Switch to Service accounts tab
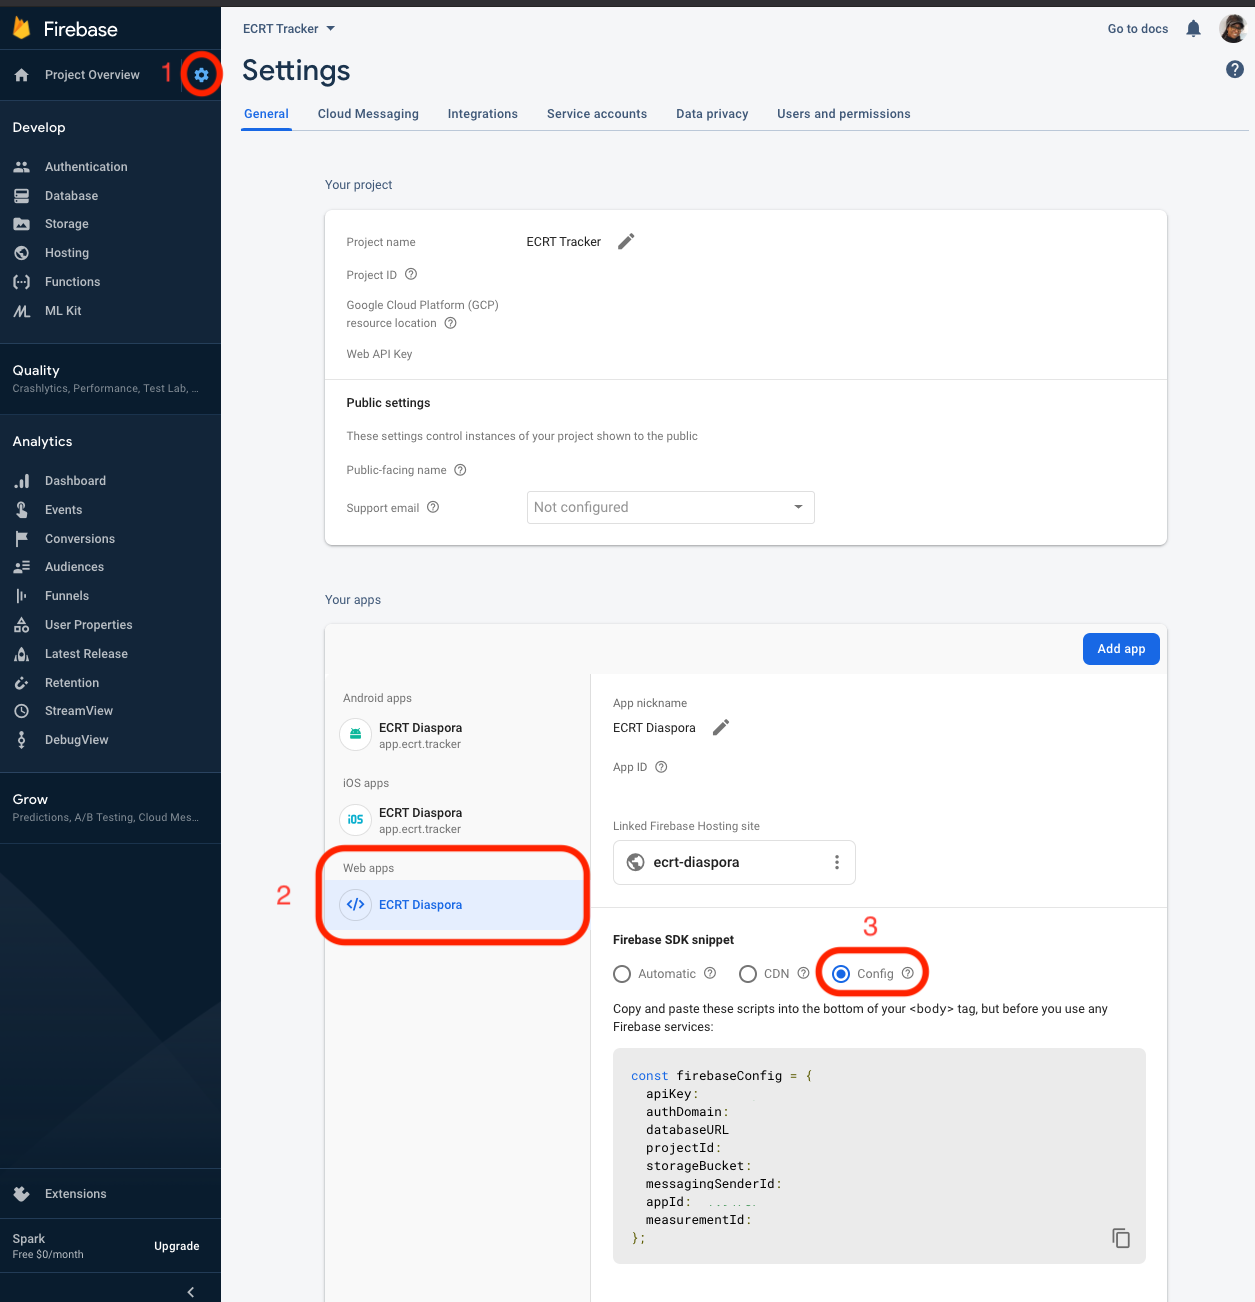Screen dimensions: 1255x1302 [x=597, y=114]
